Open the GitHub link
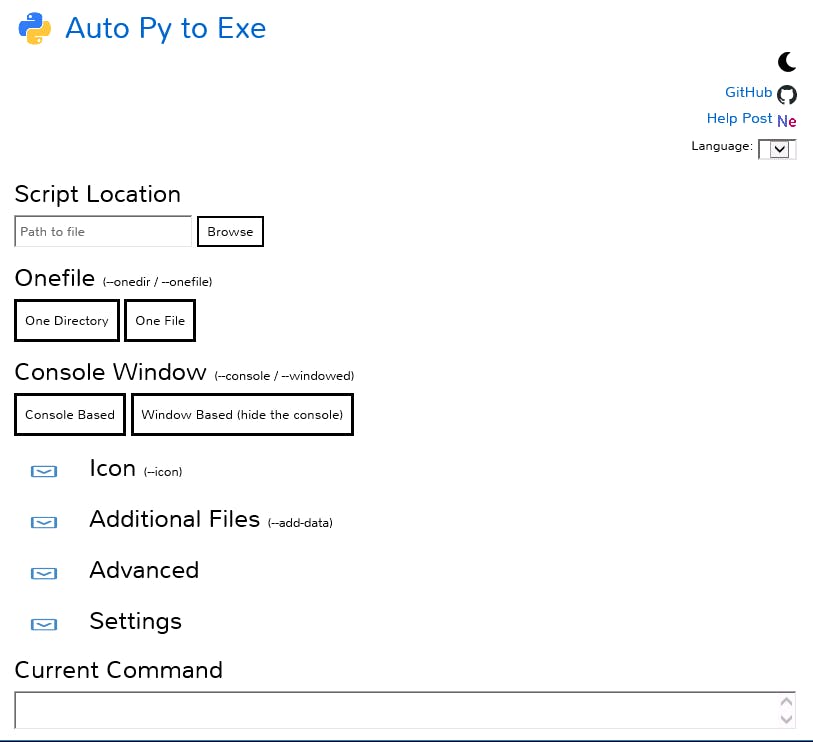This screenshot has width=813, height=742. pos(748,92)
